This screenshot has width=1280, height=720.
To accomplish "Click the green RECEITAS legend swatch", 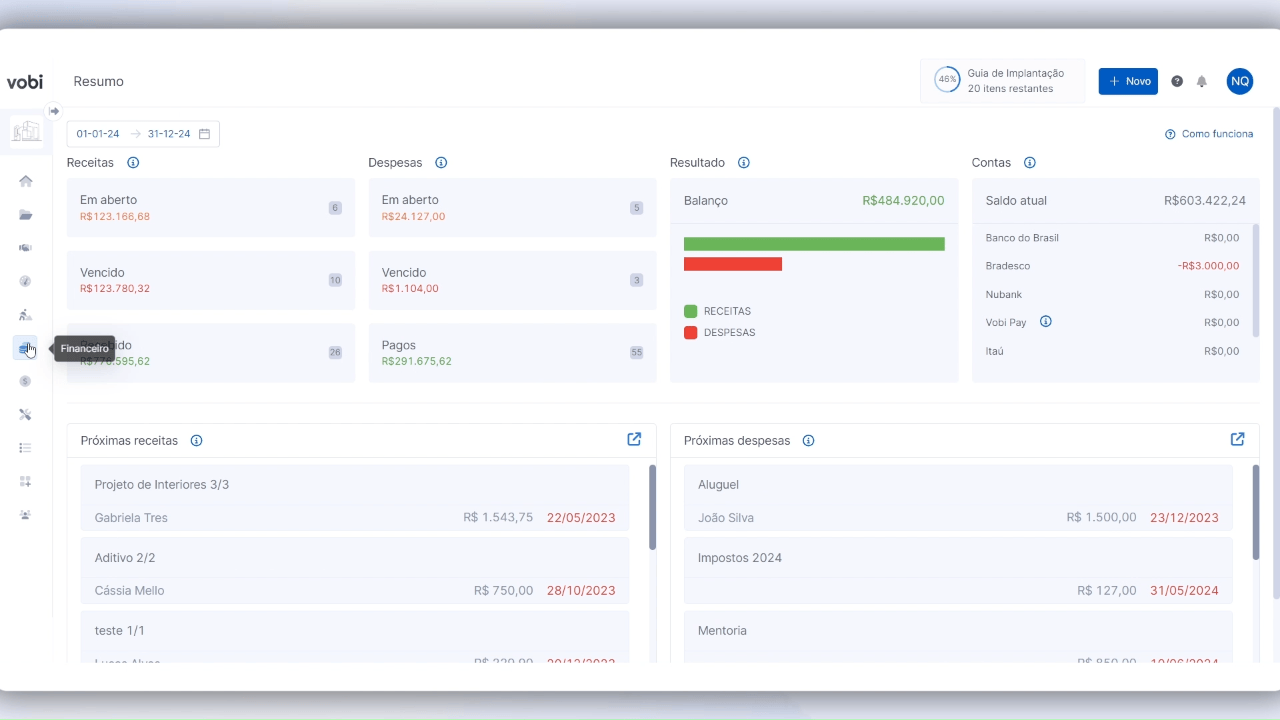I will click(690, 311).
